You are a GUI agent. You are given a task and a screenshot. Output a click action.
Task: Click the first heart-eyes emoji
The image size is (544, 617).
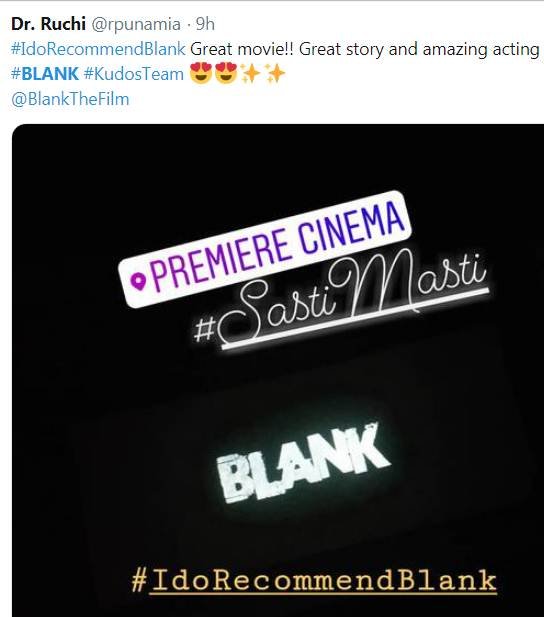(201, 73)
